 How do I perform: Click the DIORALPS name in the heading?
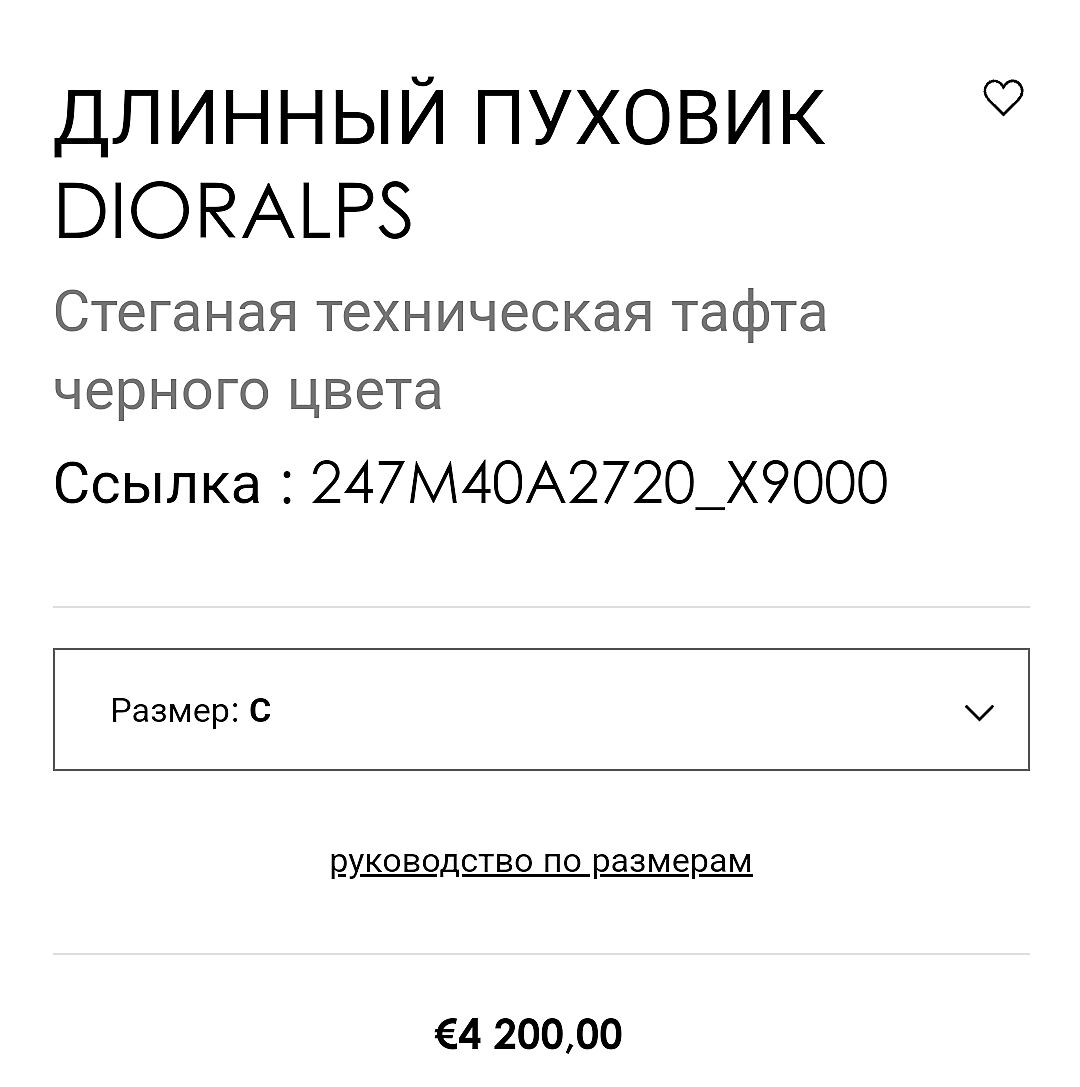233,212
